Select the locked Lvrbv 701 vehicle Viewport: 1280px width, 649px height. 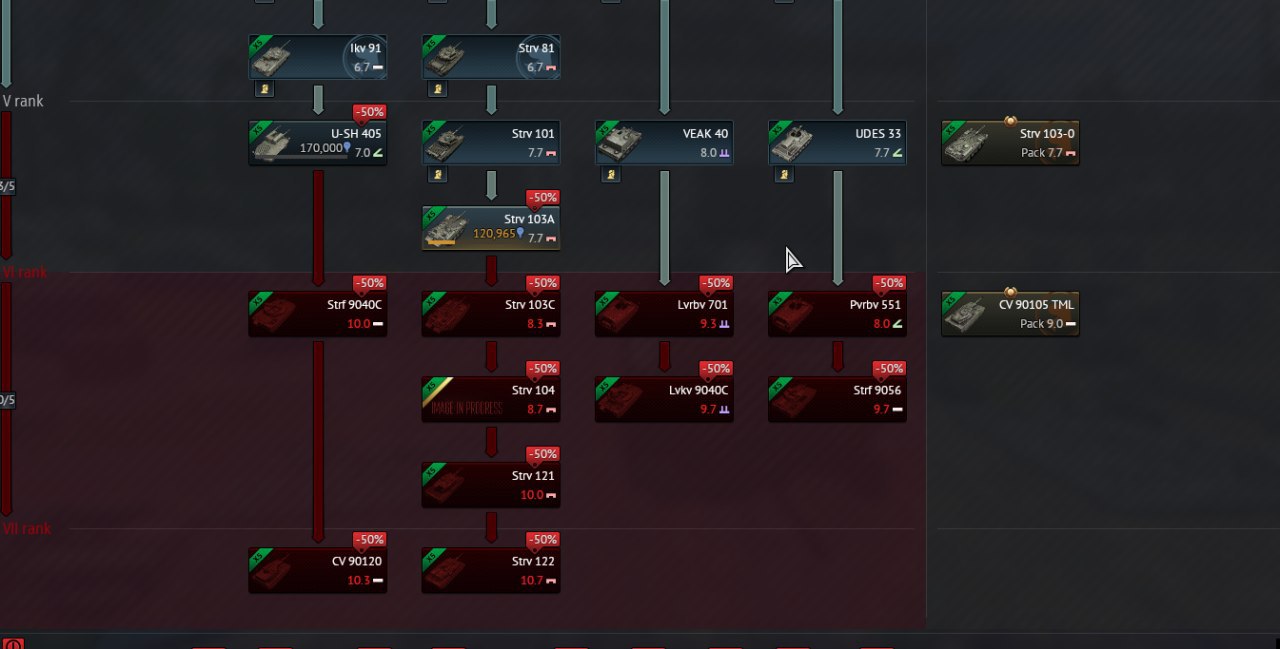(x=664, y=314)
